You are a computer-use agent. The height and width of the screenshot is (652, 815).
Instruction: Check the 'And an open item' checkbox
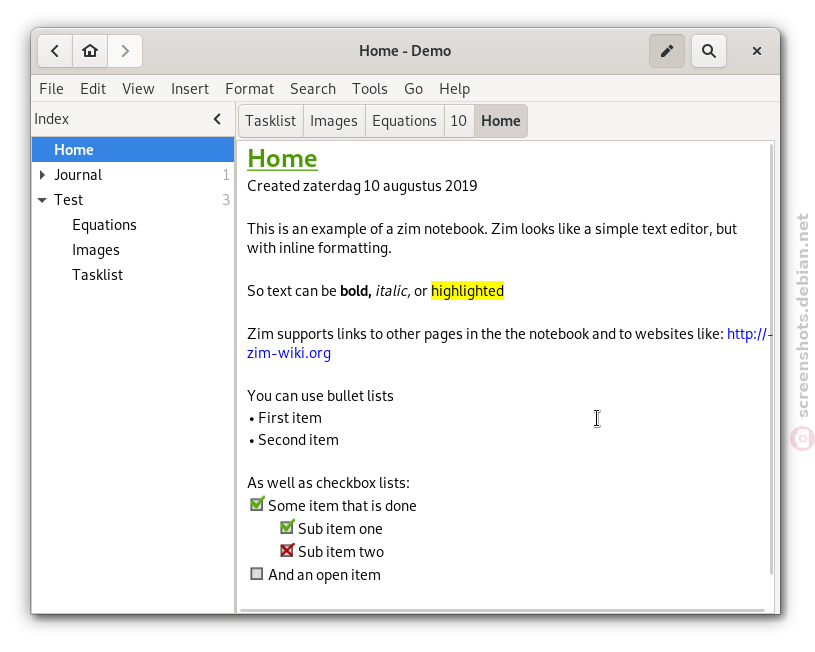coord(257,573)
